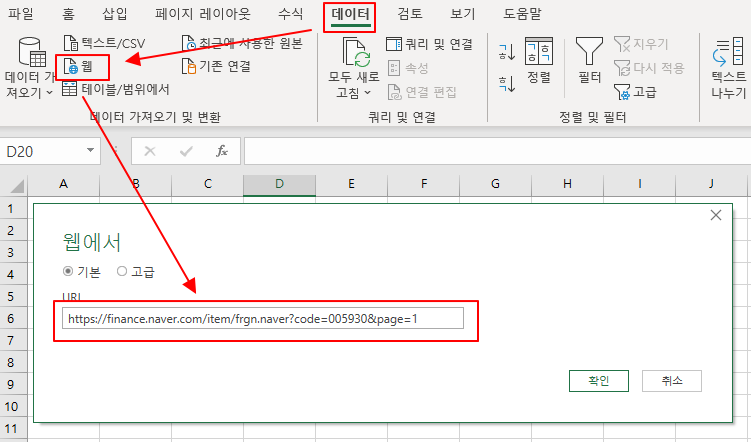The width and height of the screenshot is (751, 442).
Task: Open Insert Function fx button
Action: [222, 151]
